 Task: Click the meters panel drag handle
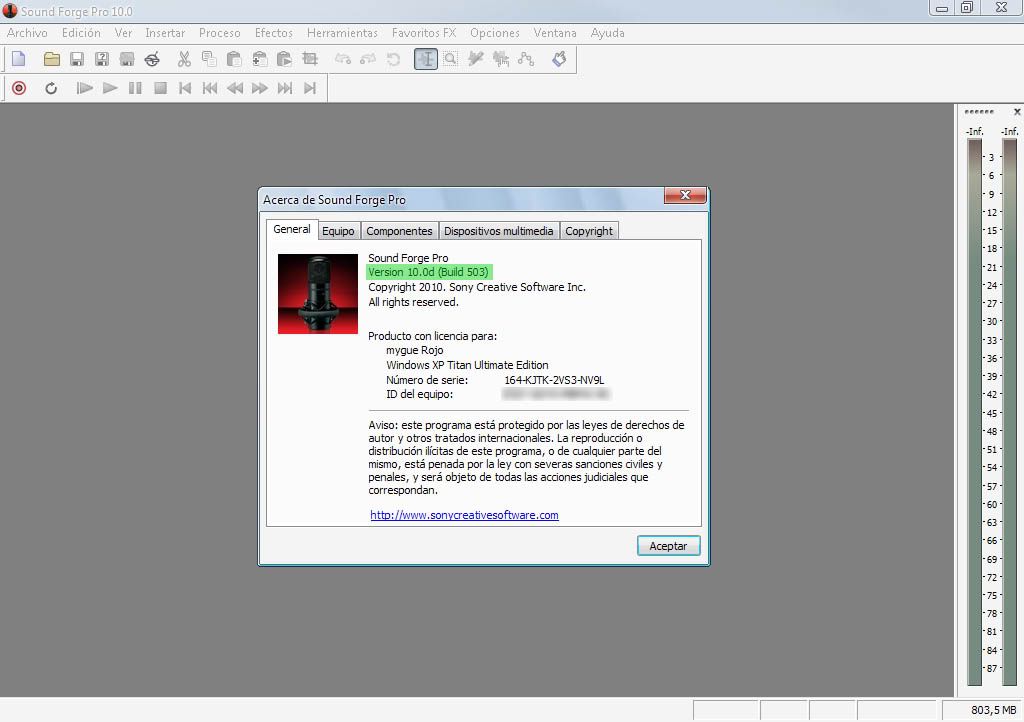(x=979, y=112)
